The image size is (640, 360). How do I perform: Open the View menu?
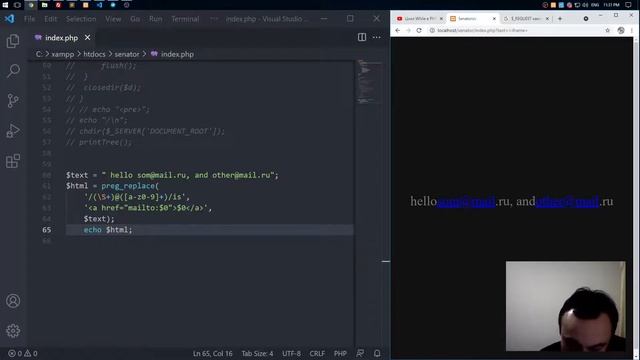tap(113, 19)
